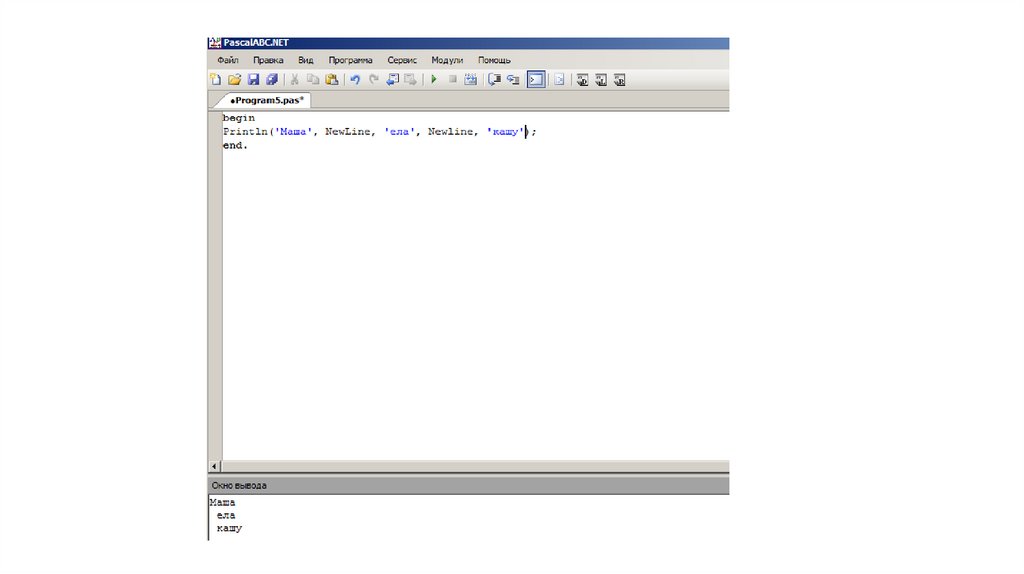The image size is (1024, 574).
Task: Stop program execution with the square icon
Action: coord(452,80)
